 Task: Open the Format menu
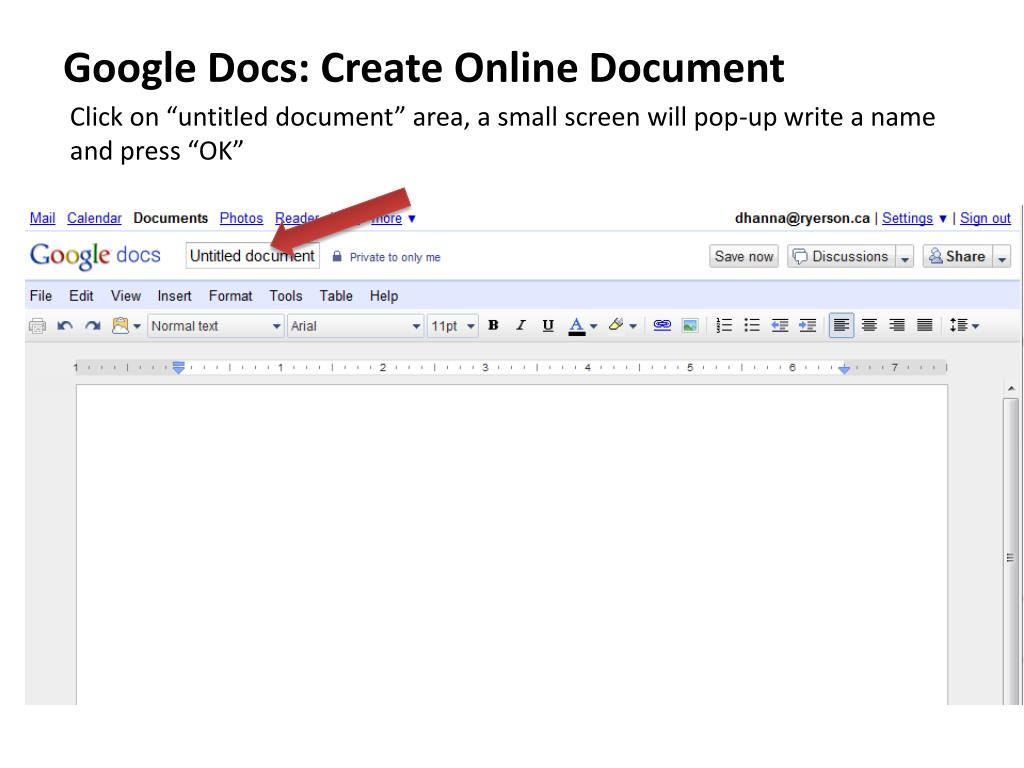231,296
